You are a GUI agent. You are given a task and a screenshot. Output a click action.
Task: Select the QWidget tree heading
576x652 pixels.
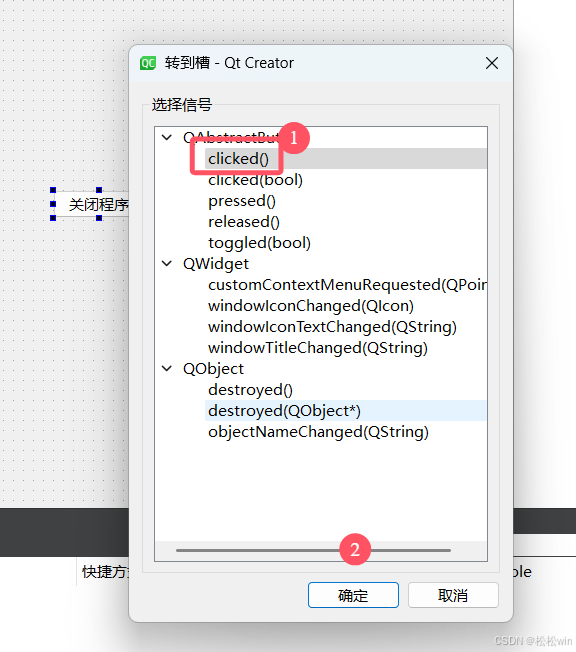[x=215, y=264]
